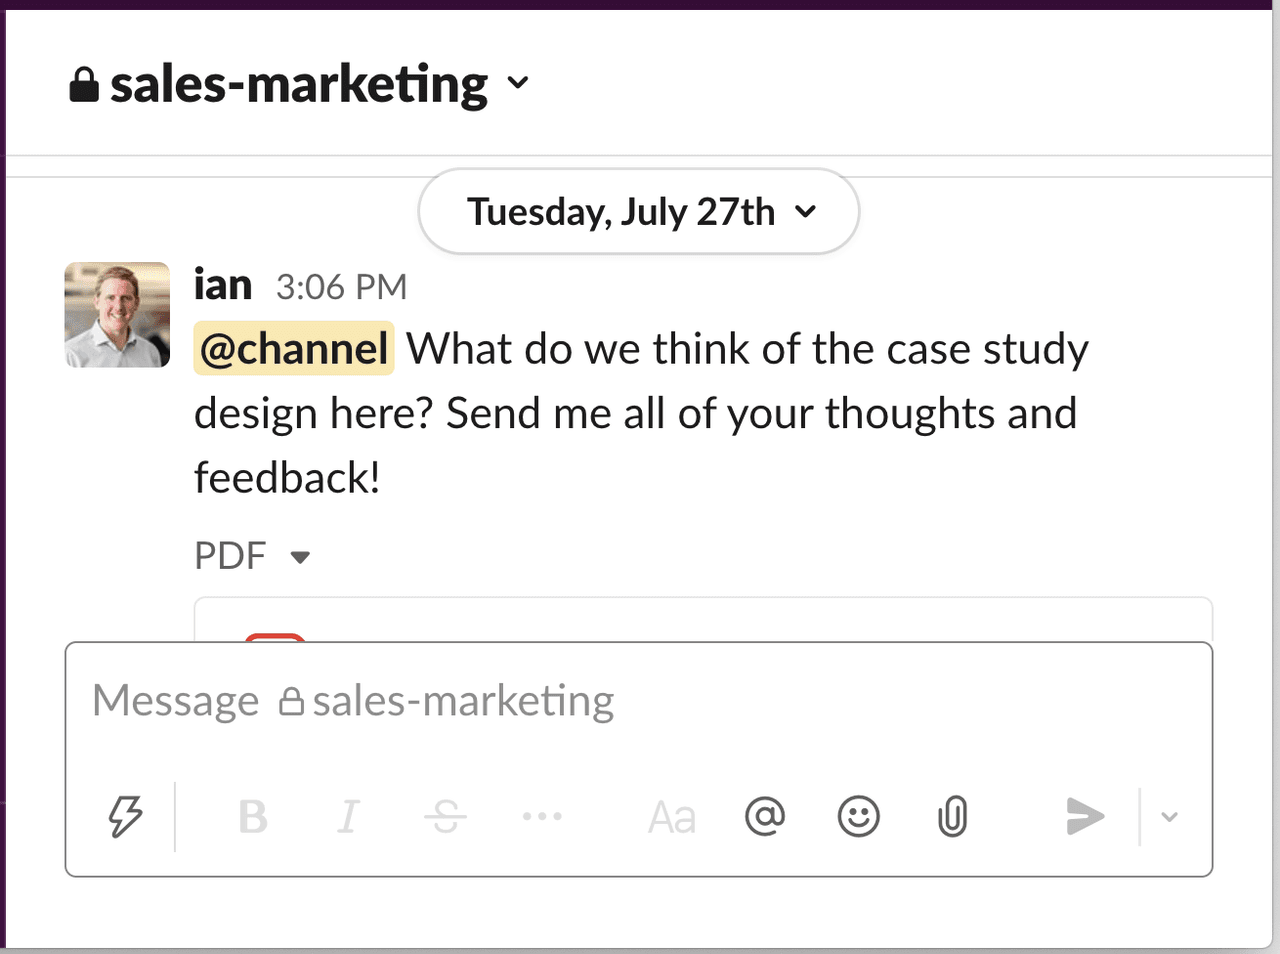1280x954 pixels.
Task: Collapse the PDF attachment preview
Action: click(300, 557)
